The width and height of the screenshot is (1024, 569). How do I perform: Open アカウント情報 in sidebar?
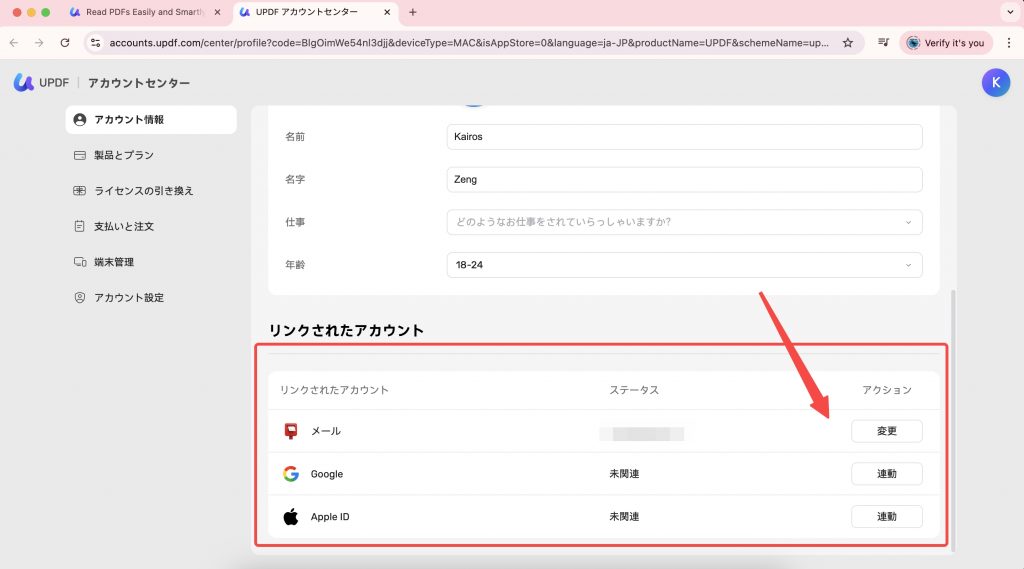(x=151, y=120)
